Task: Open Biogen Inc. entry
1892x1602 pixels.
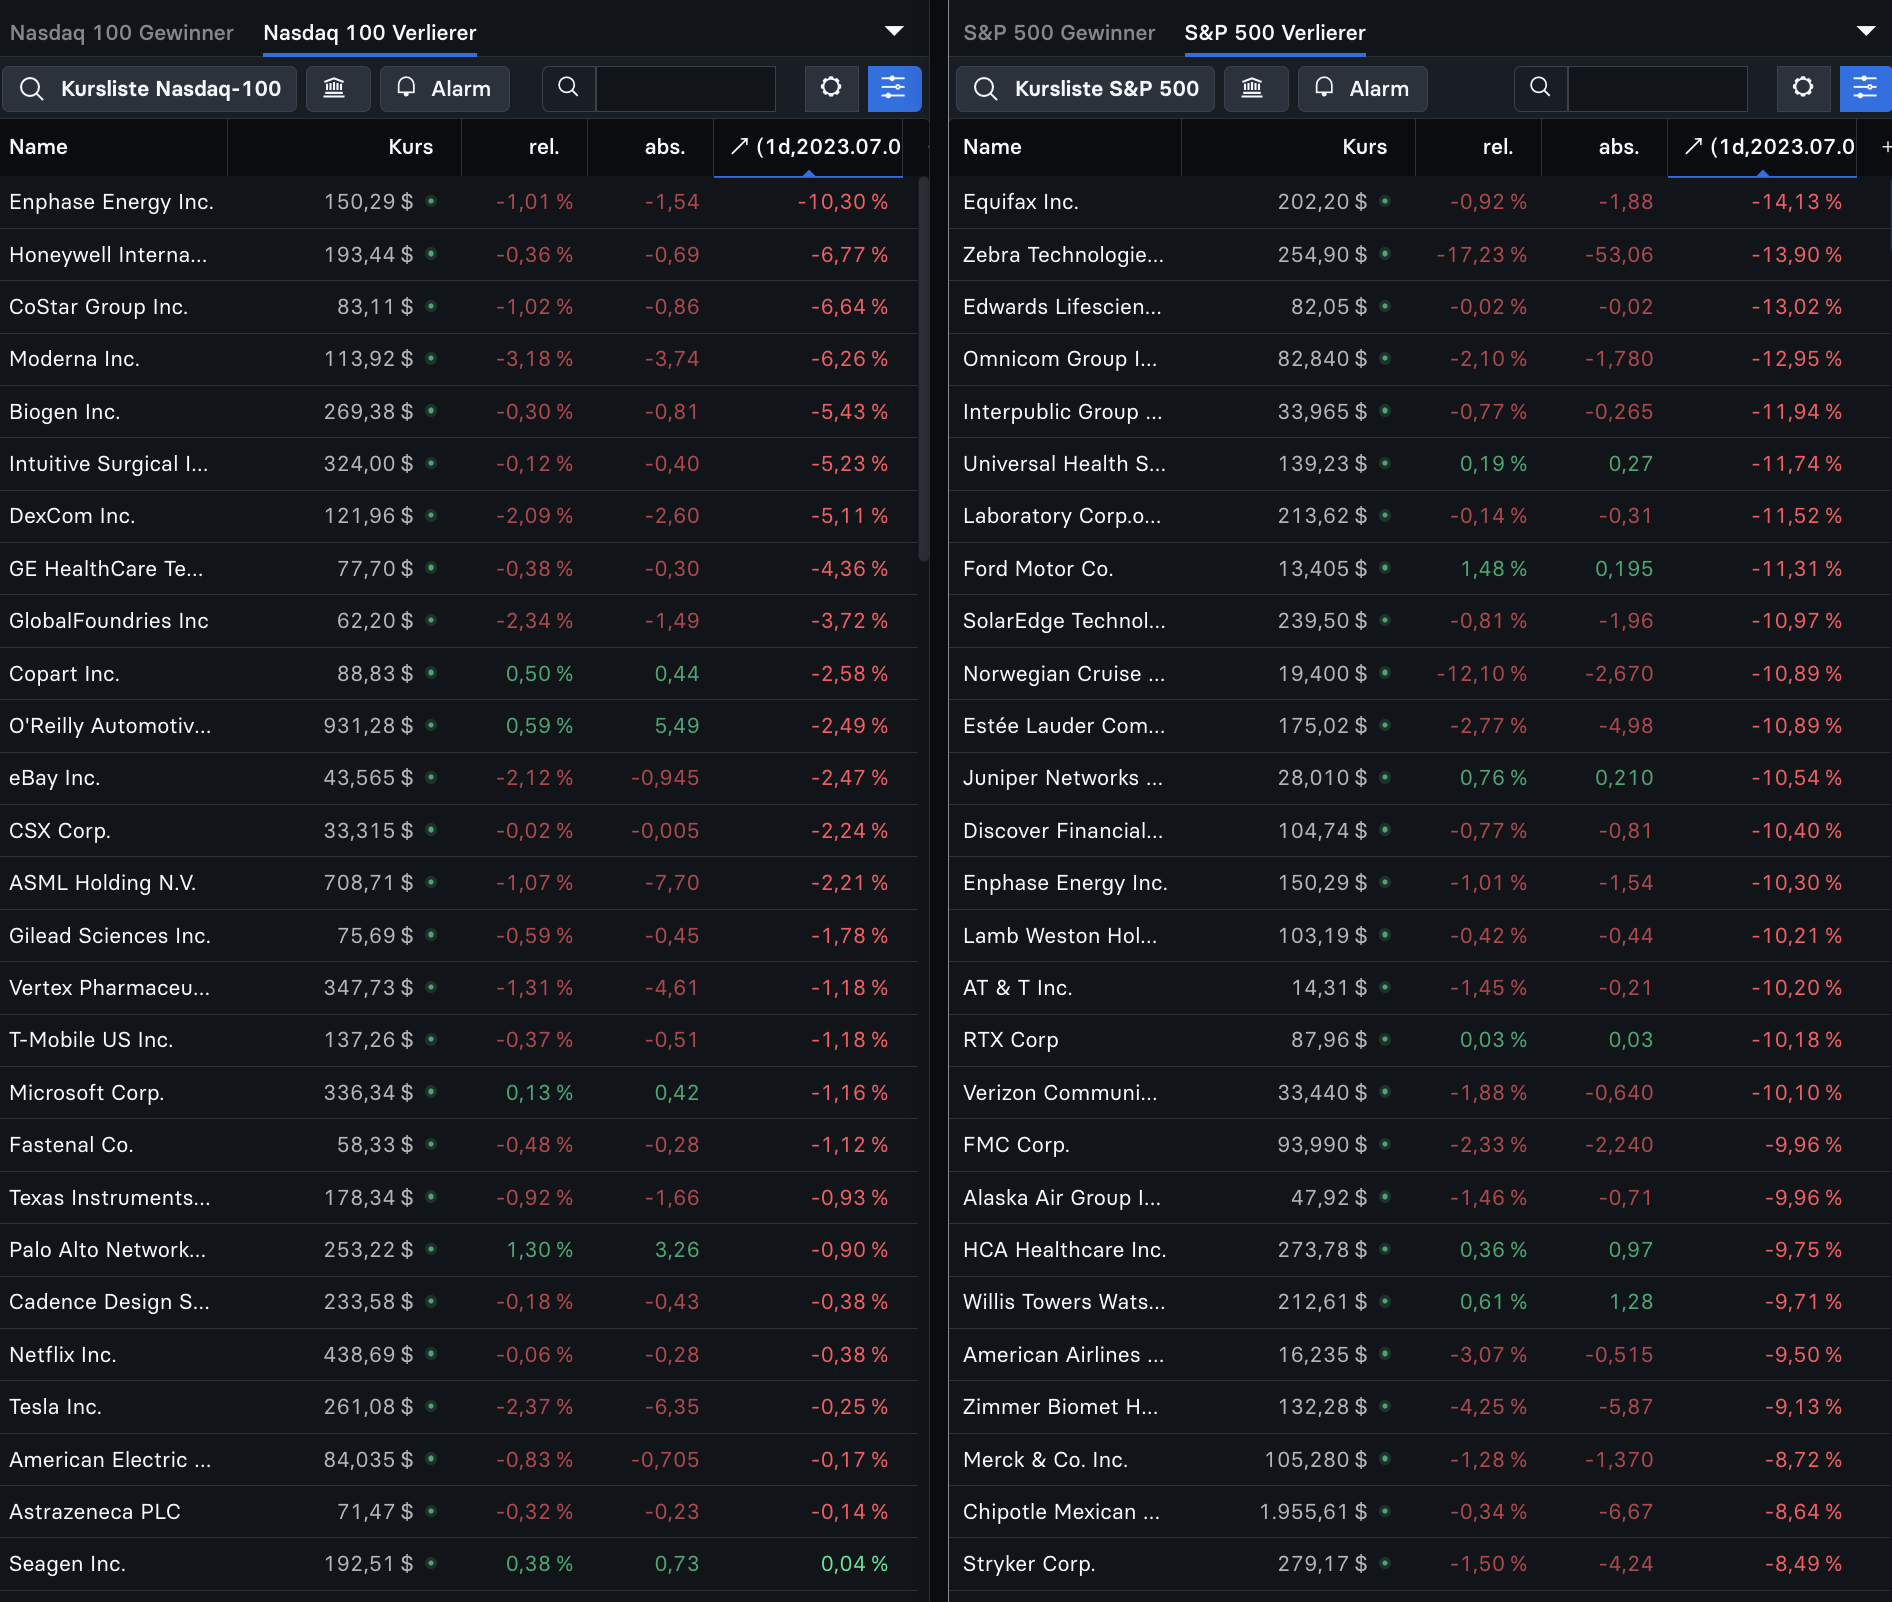Action: click(459, 411)
